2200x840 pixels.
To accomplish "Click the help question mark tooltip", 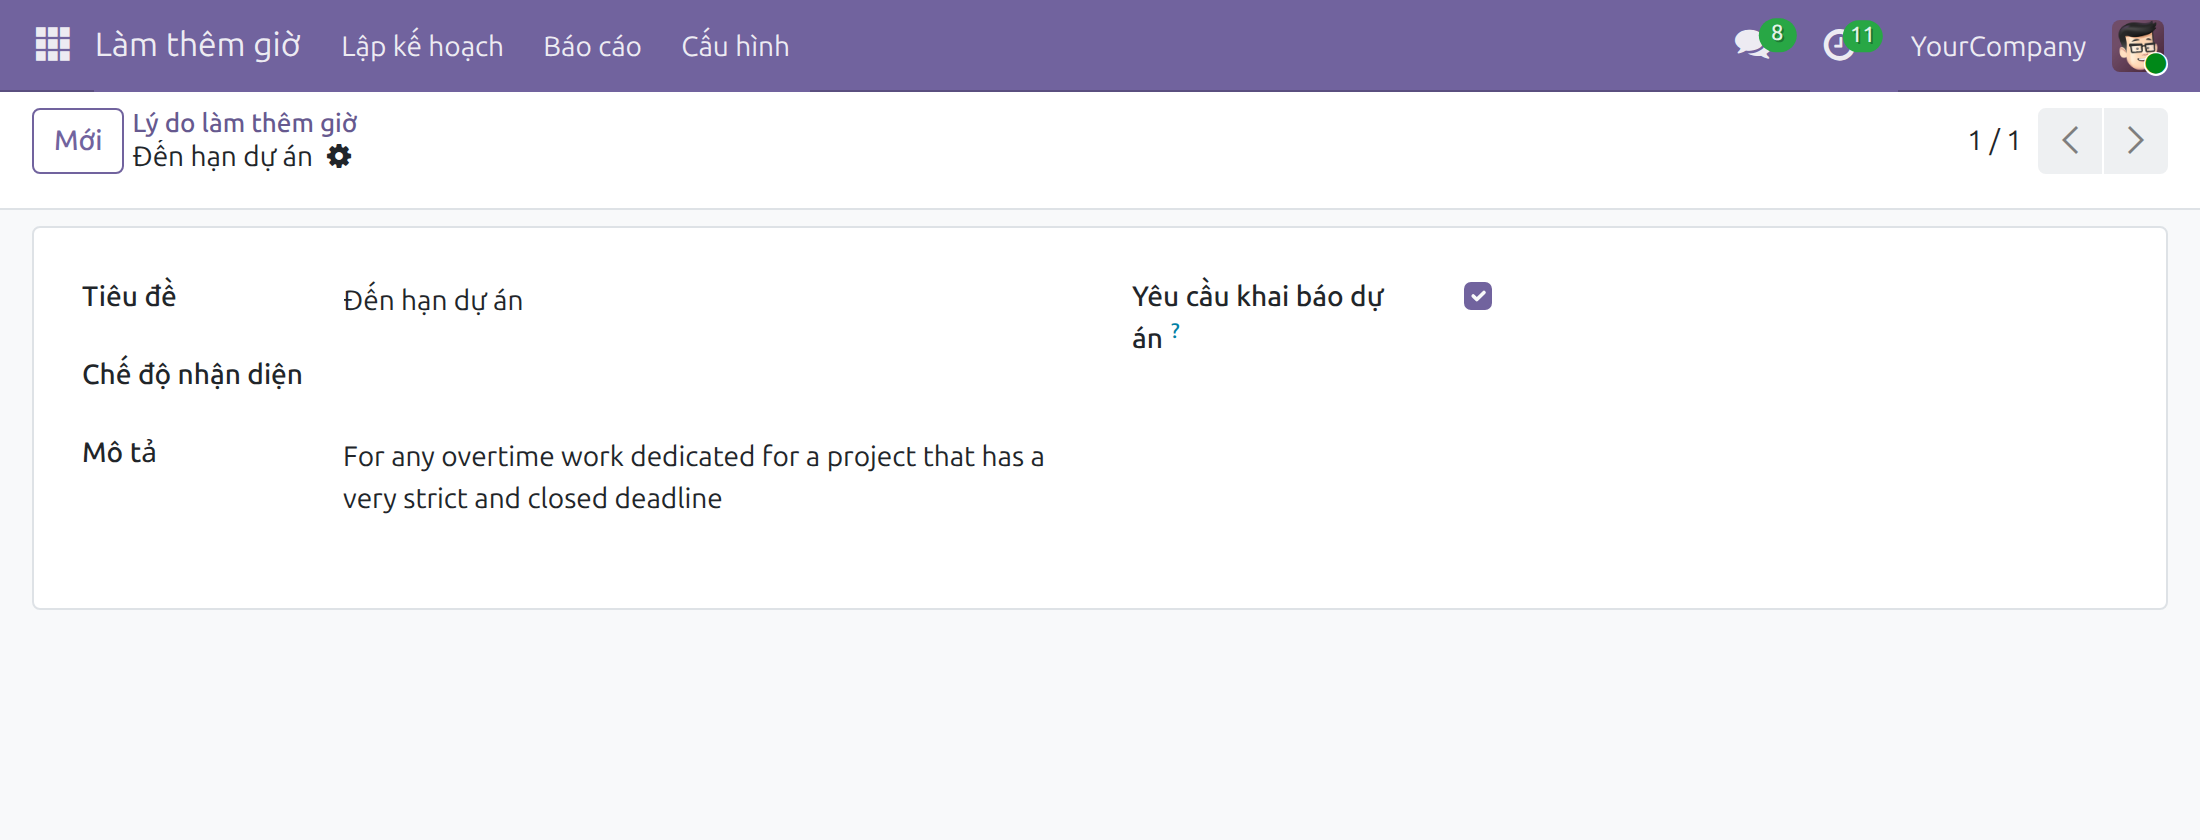I will (x=1175, y=330).
